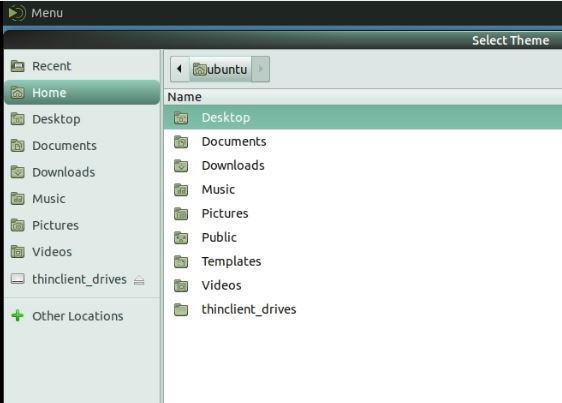562x403 pixels.
Task: Click the Desktop folder icon in file list
Action: click(181, 118)
